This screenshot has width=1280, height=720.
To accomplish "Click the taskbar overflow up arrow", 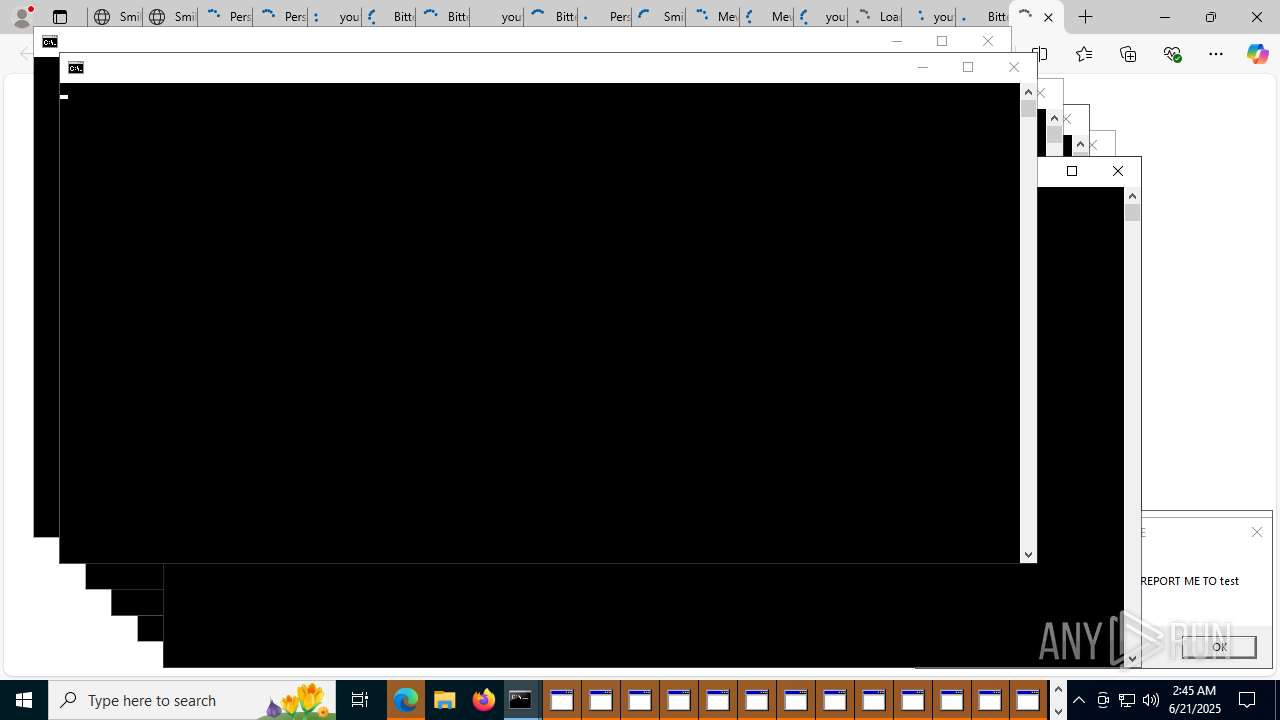I will pos(1058,689).
